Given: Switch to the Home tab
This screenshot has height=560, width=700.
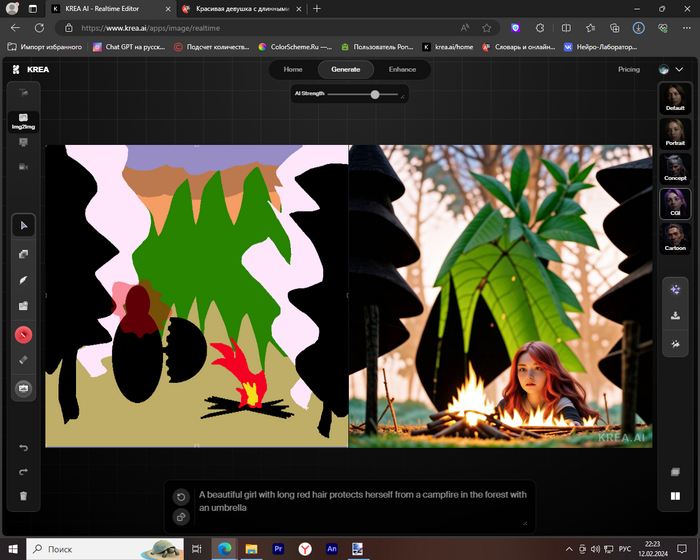Looking at the screenshot, I should coord(293,70).
